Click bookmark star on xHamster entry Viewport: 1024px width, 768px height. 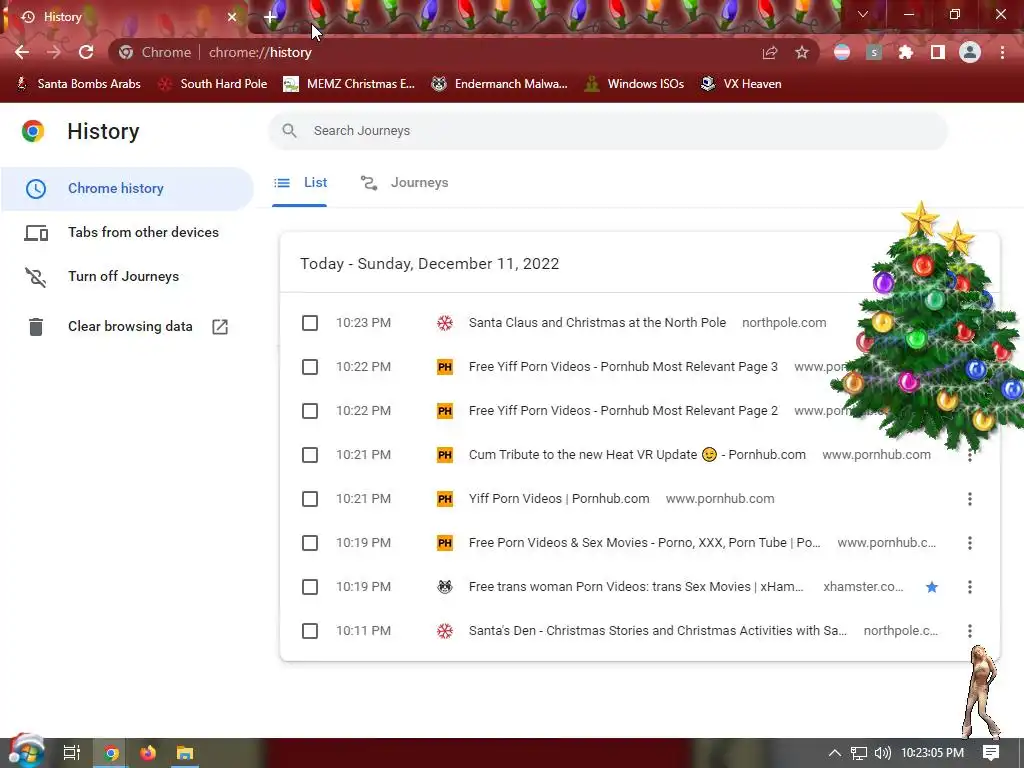click(x=932, y=587)
